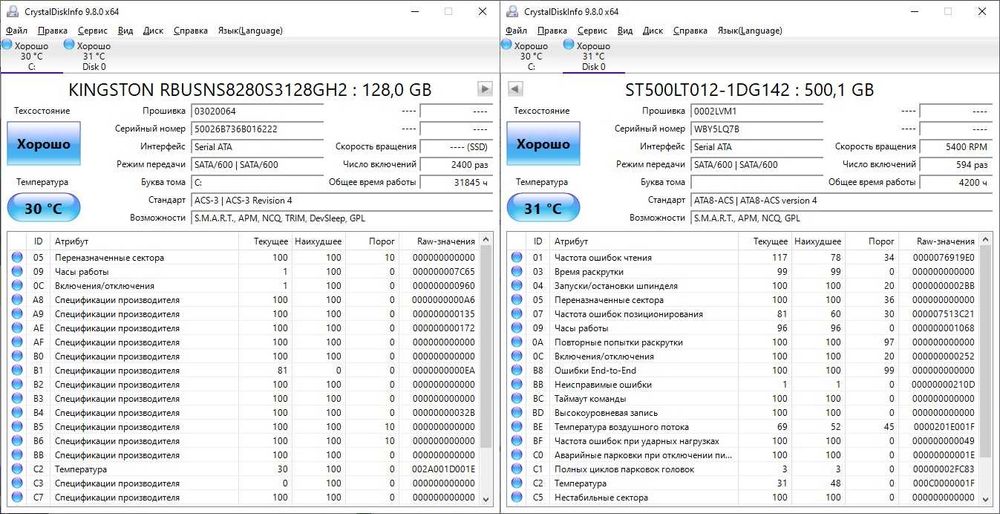Click status icon of Частота ошибок позиционирования row
This screenshot has height=514, width=1000.
(517, 314)
